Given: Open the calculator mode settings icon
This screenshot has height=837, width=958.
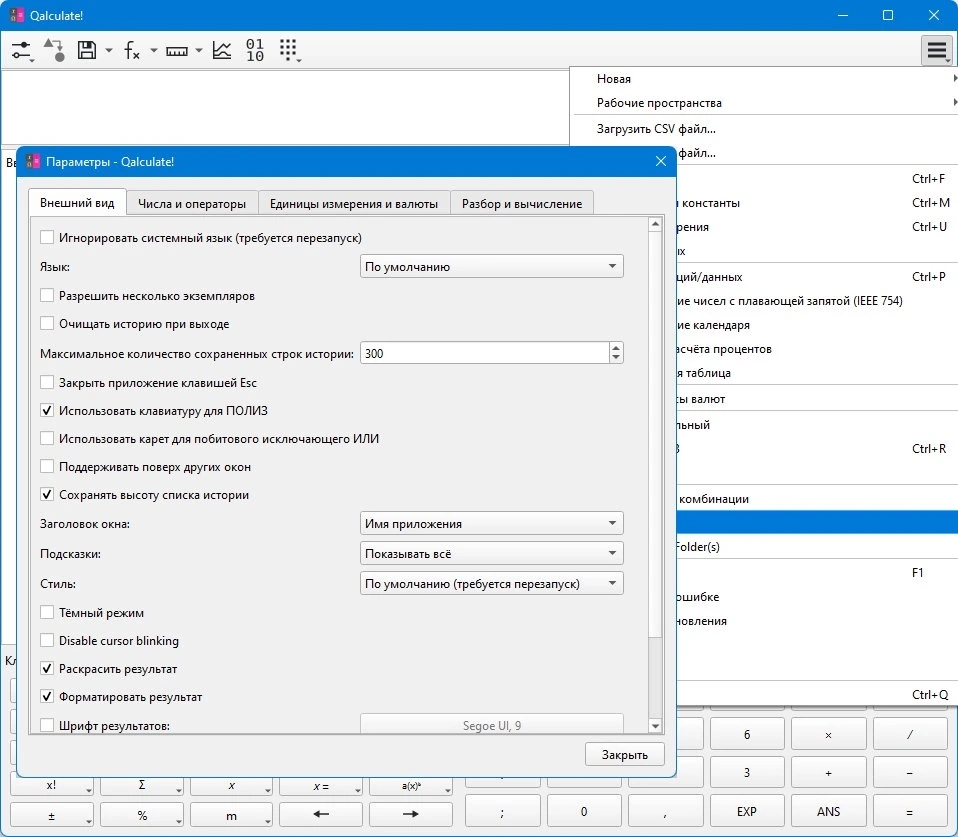Looking at the screenshot, I should 21,50.
